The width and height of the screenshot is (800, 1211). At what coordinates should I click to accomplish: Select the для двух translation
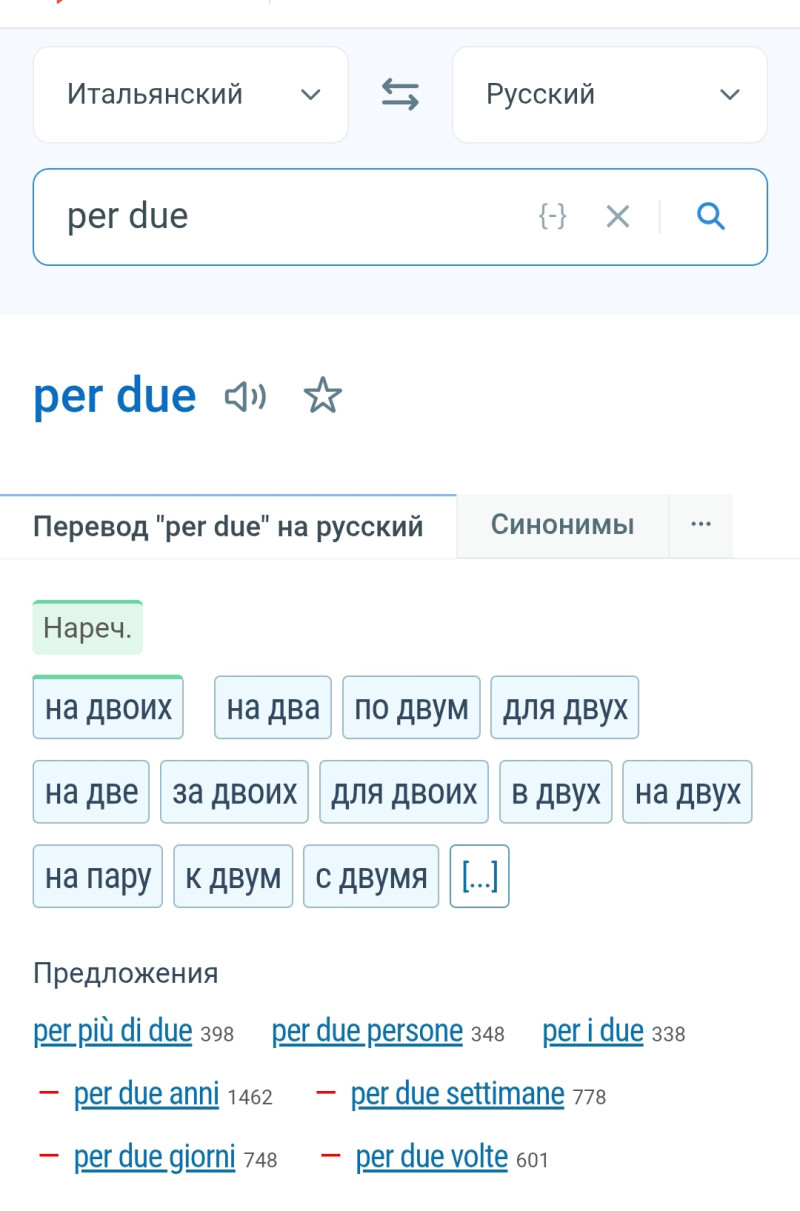pos(564,708)
